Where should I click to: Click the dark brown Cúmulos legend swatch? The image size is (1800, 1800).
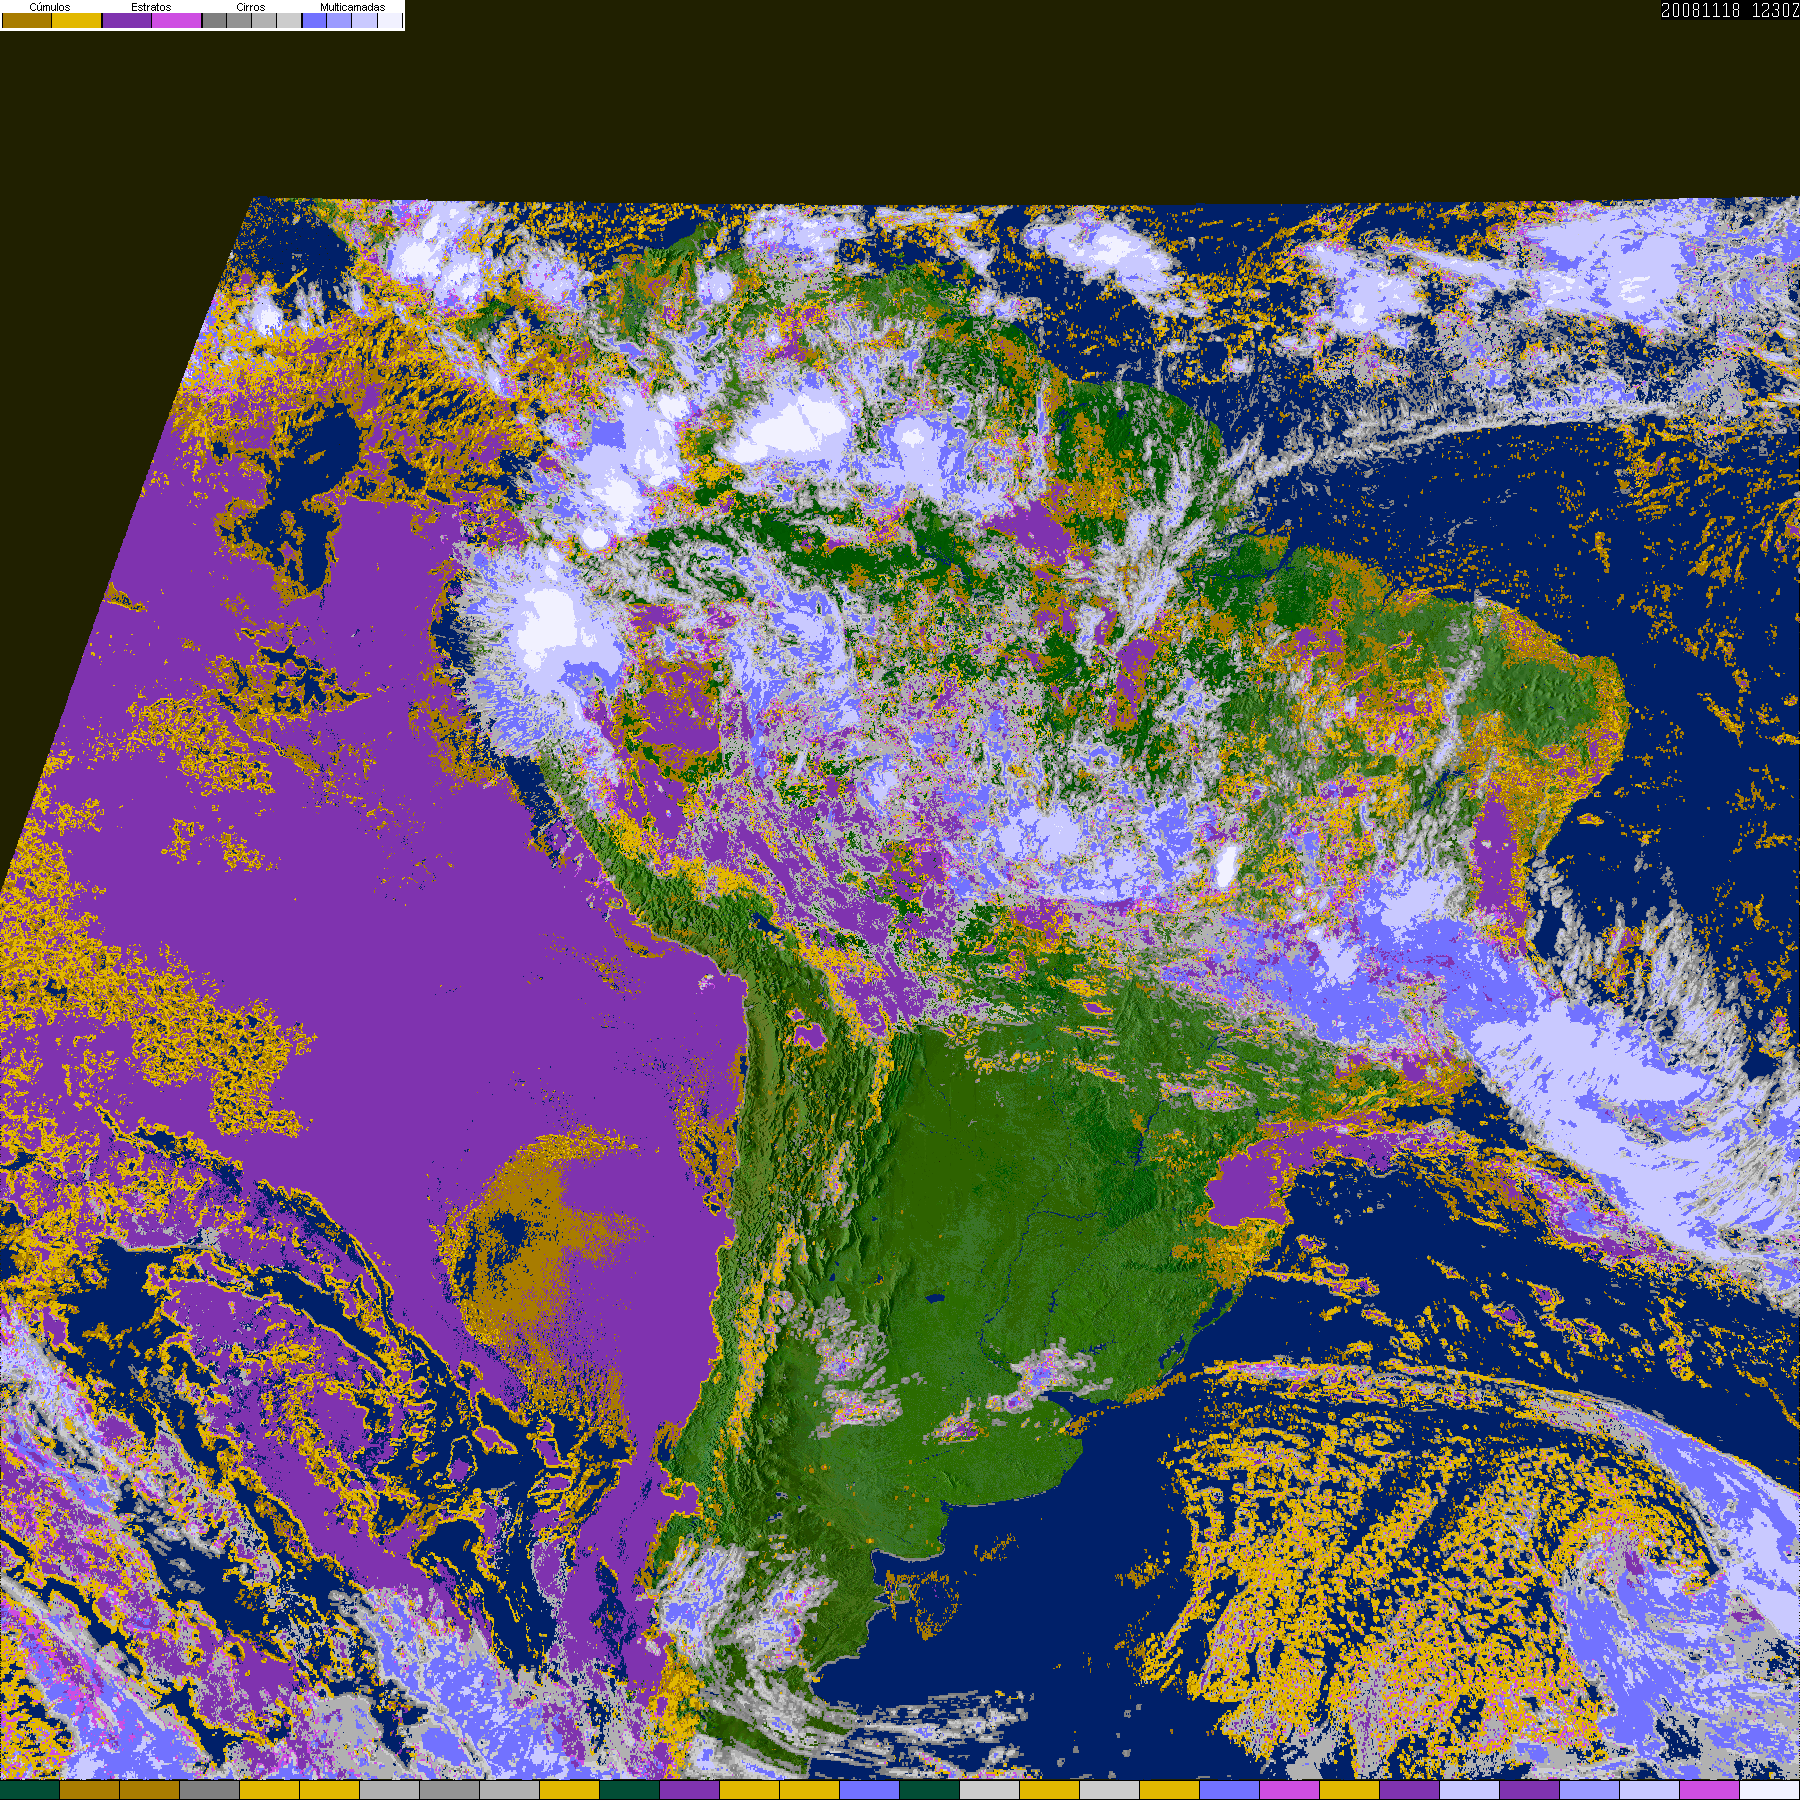coord(27,20)
